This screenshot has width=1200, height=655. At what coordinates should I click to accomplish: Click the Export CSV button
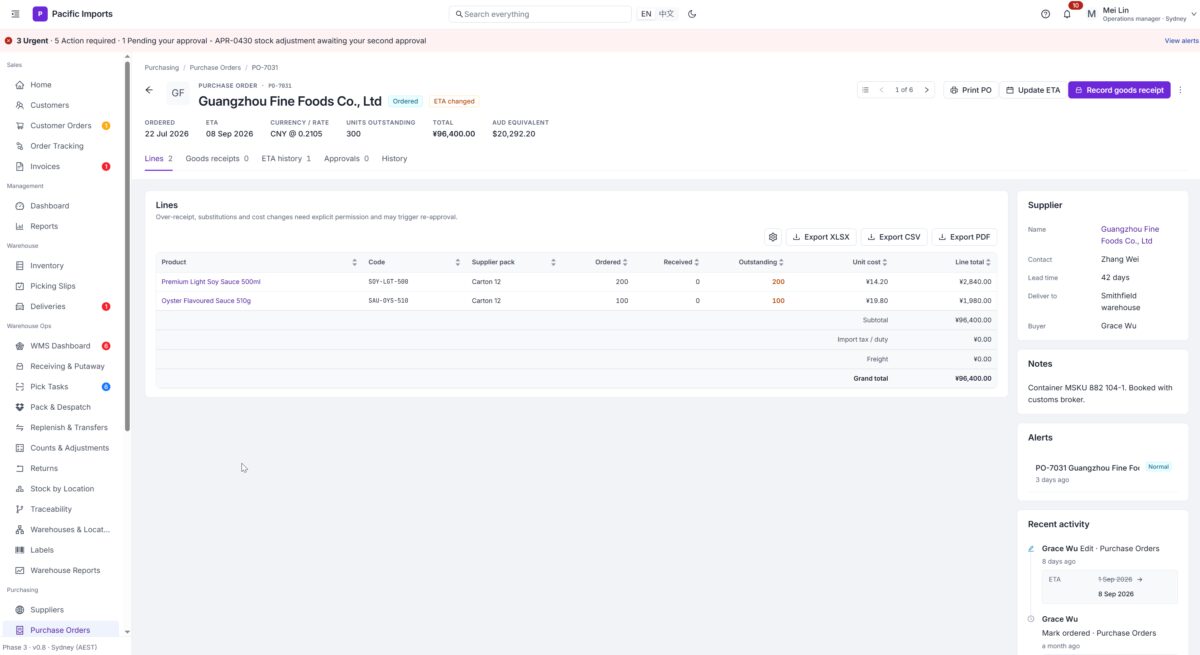pyautogui.click(x=893, y=237)
